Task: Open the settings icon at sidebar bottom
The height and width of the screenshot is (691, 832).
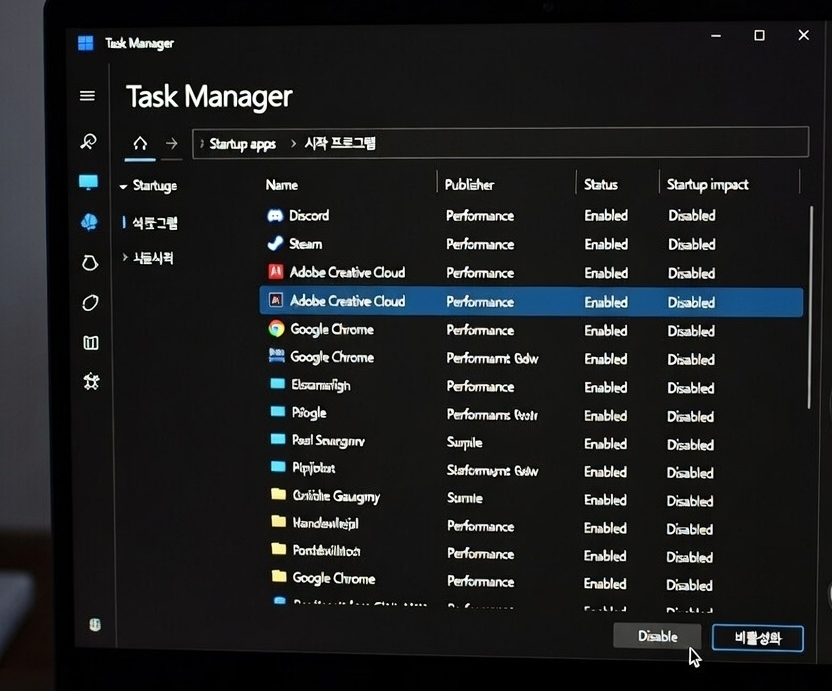Action: coord(95,625)
